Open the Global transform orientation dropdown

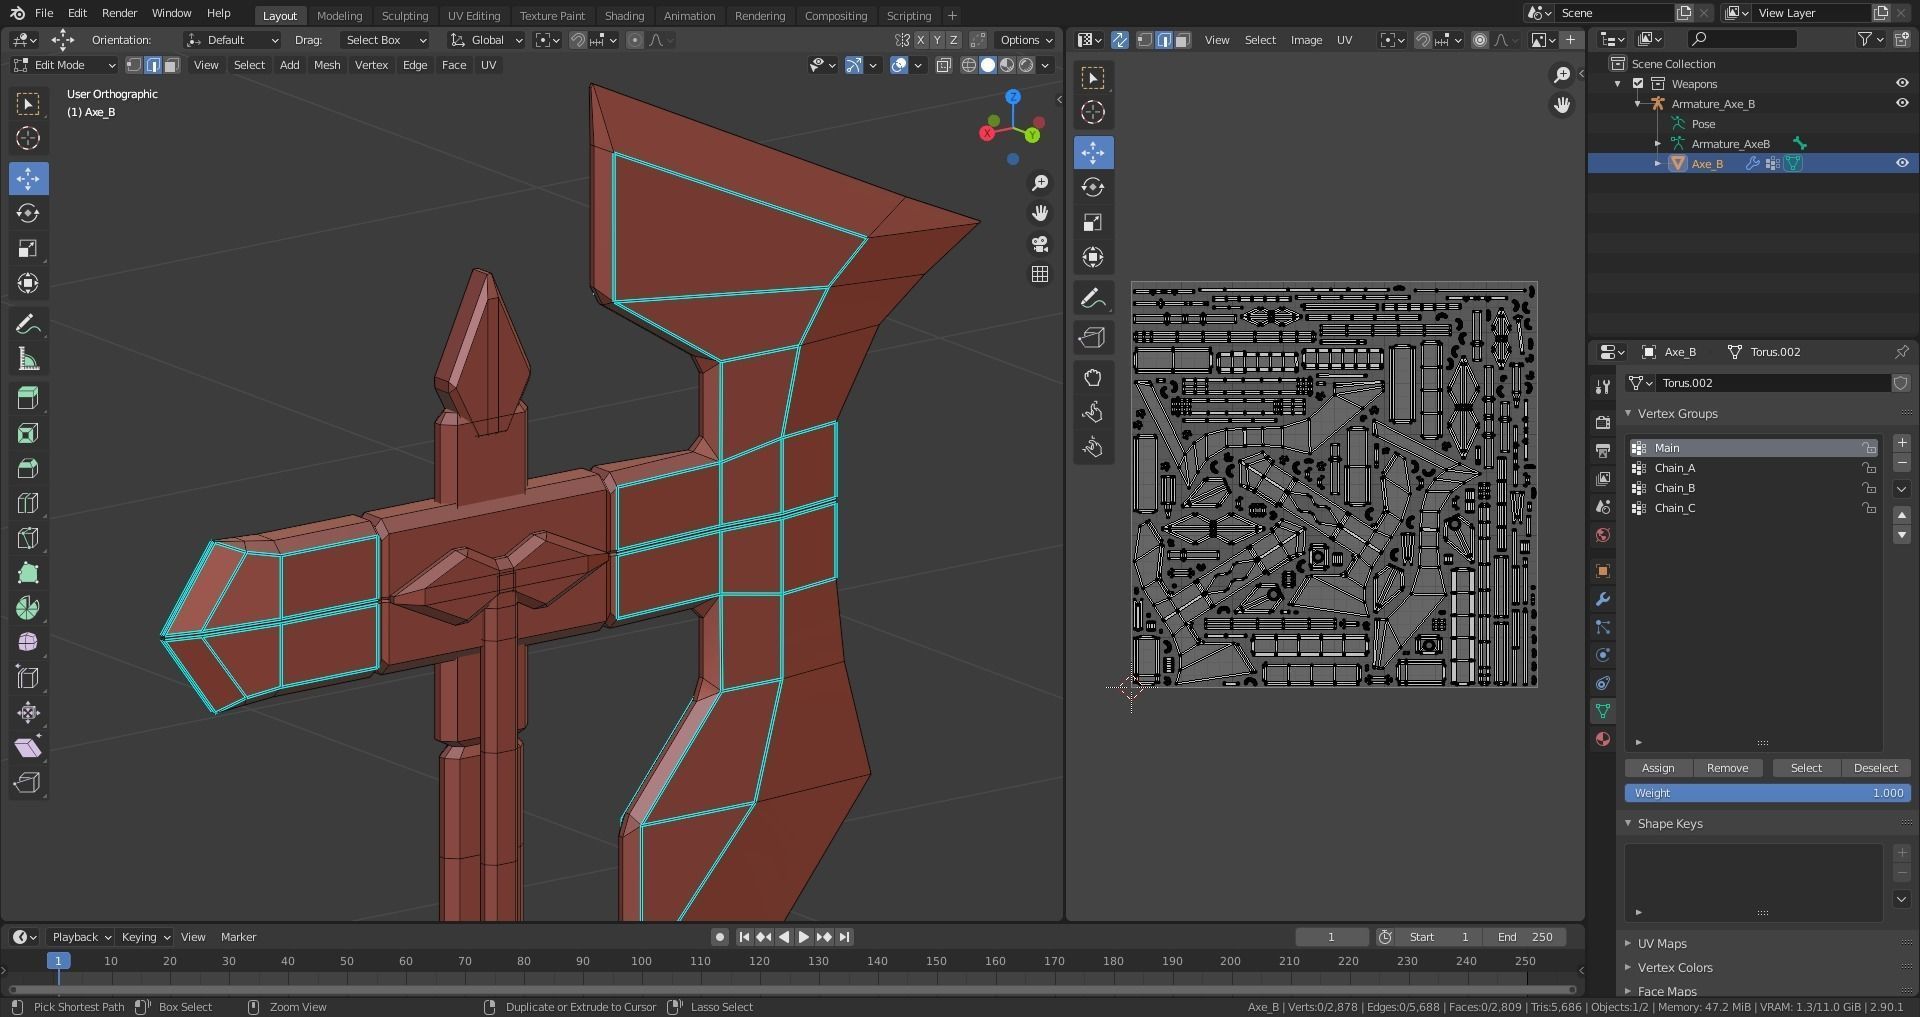(486, 40)
